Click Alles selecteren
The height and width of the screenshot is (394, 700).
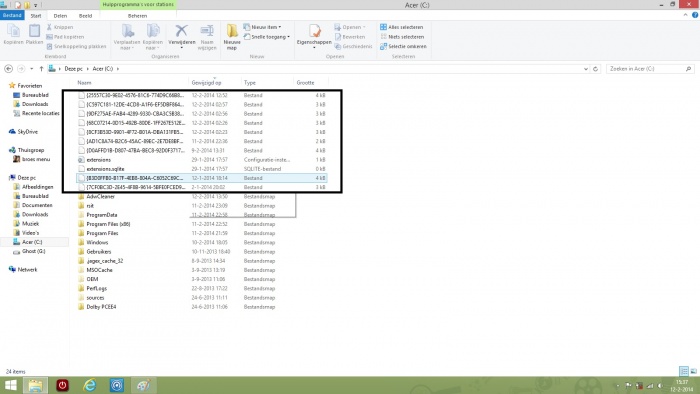pyautogui.click(x=401, y=27)
